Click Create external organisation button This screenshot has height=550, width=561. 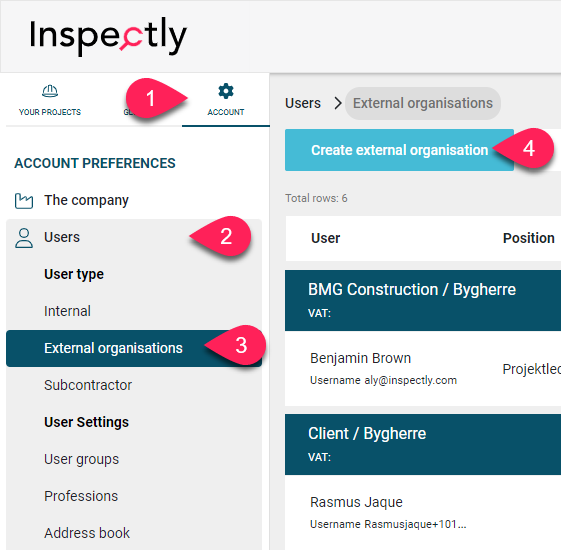point(399,150)
